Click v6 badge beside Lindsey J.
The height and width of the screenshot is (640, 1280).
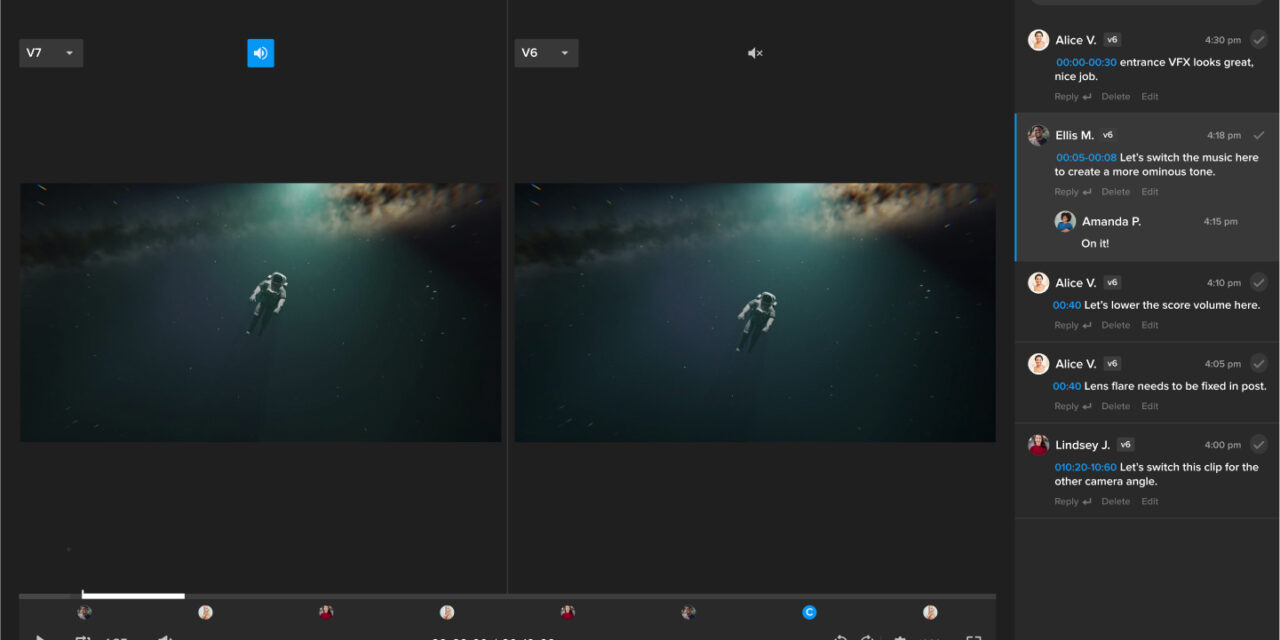click(x=1125, y=445)
